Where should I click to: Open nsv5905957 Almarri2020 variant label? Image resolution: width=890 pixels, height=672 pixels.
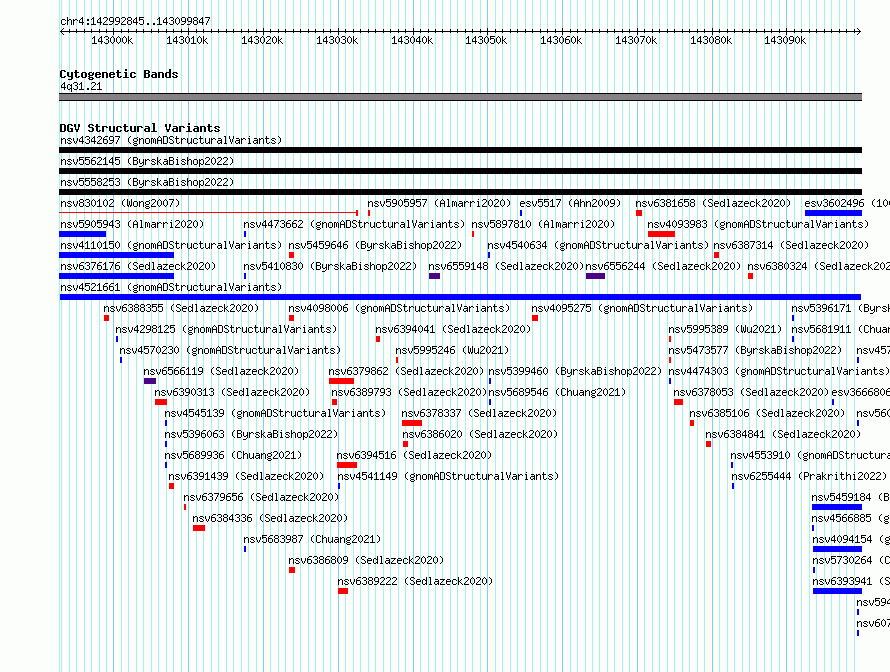[x=439, y=203]
